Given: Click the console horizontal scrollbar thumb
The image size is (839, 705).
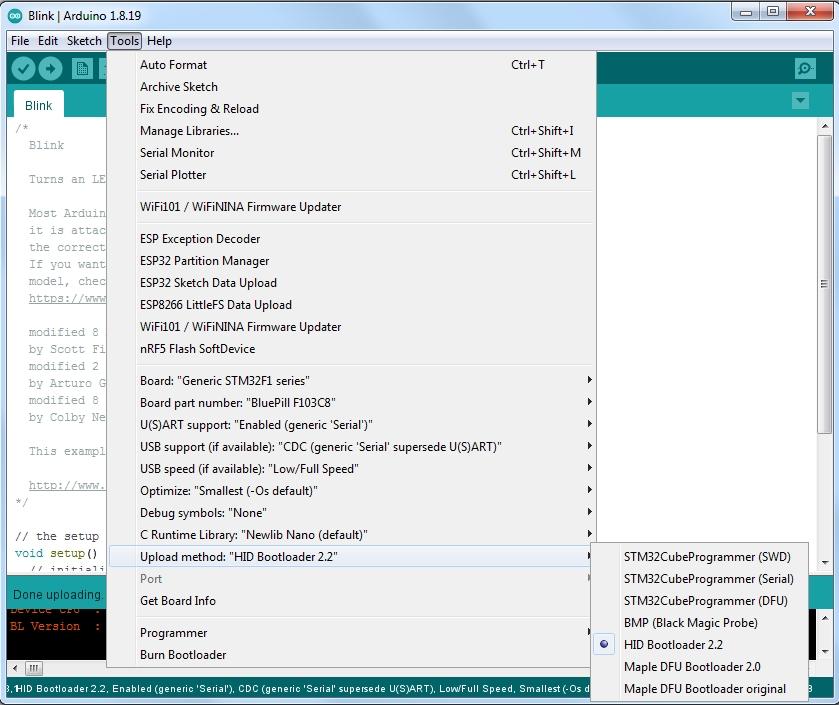Looking at the screenshot, I should point(34,668).
